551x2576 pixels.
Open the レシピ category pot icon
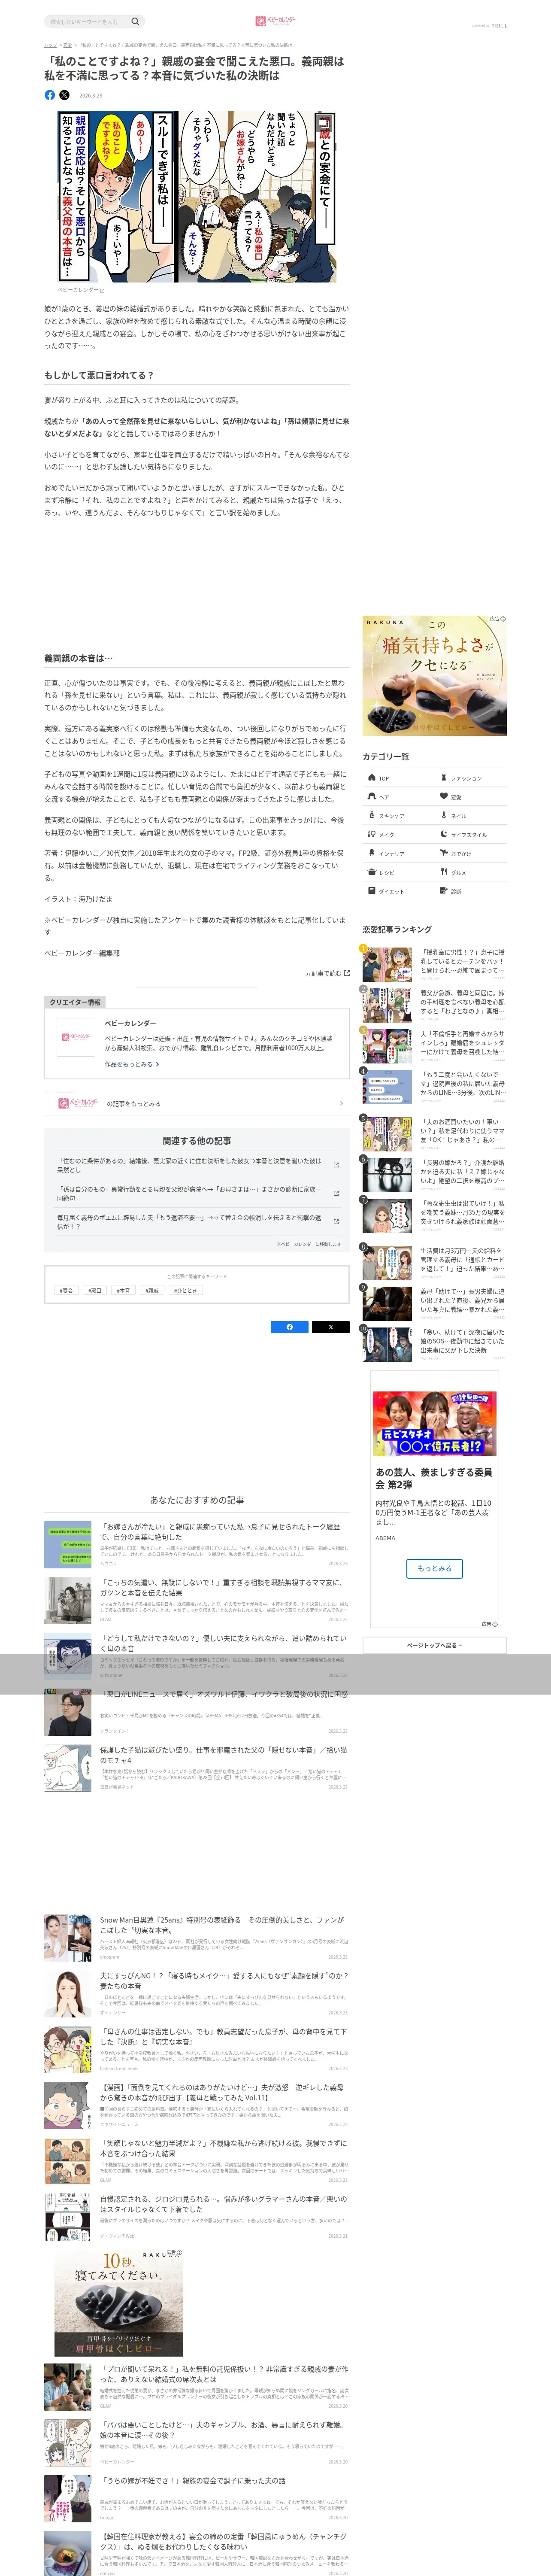(x=372, y=872)
